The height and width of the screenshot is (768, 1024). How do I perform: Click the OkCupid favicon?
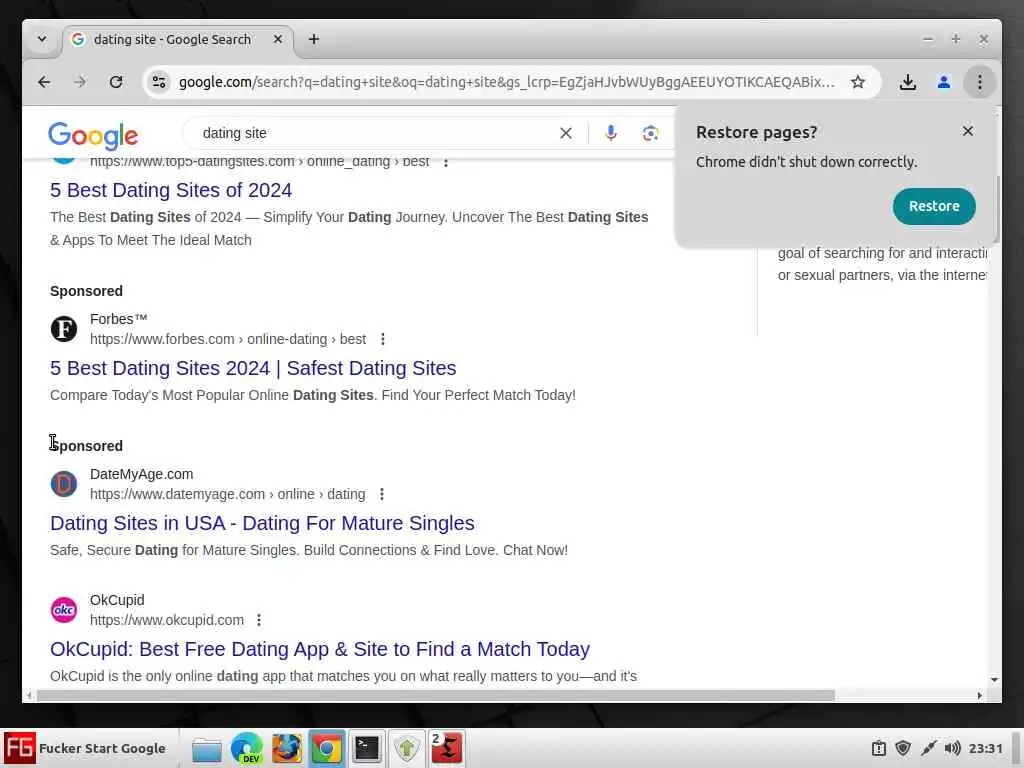click(64, 610)
